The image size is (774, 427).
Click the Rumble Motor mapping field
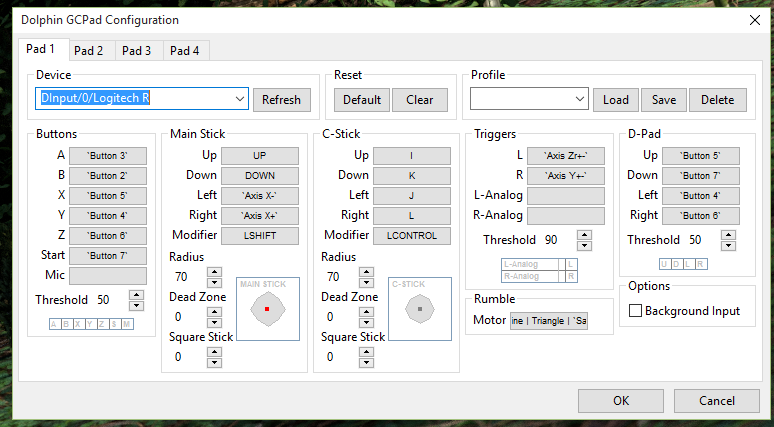[x=549, y=321]
